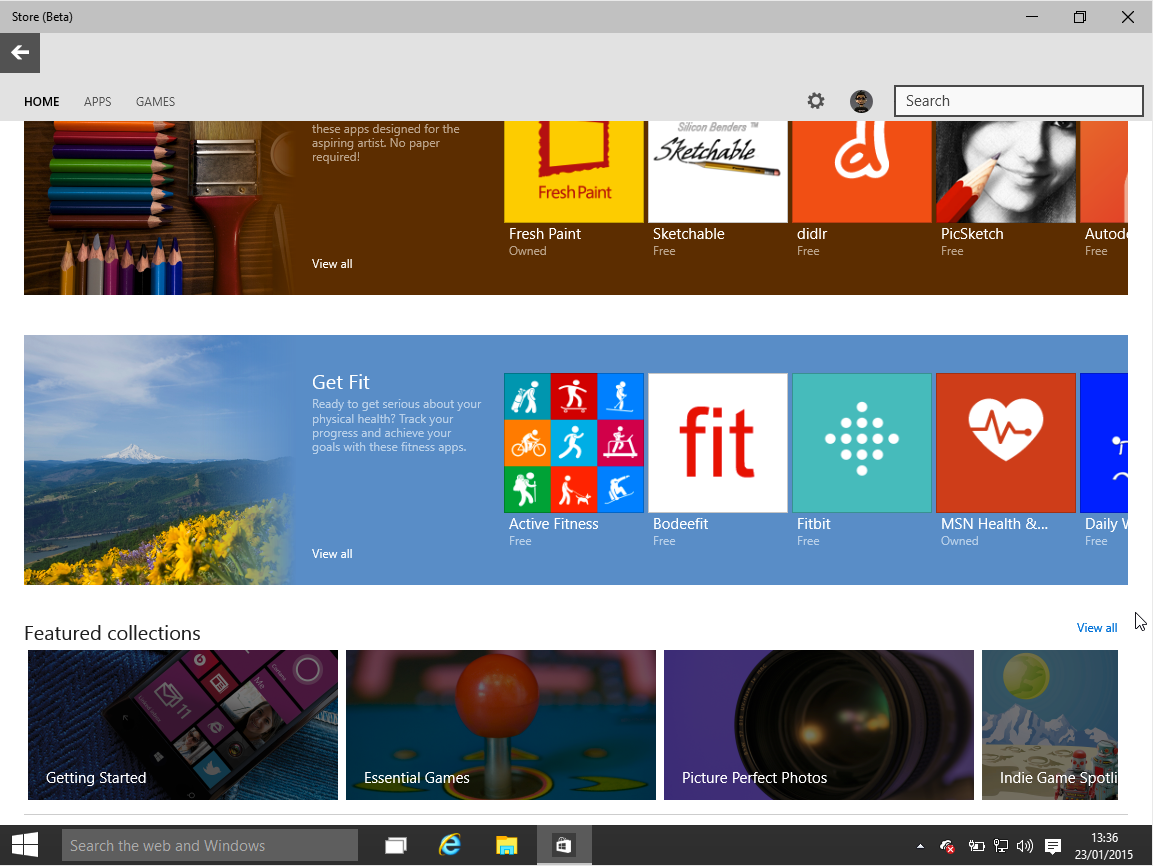Viewport: 1153px width, 866px height.
Task: Open the Active Fitness app tile
Action: (573, 443)
